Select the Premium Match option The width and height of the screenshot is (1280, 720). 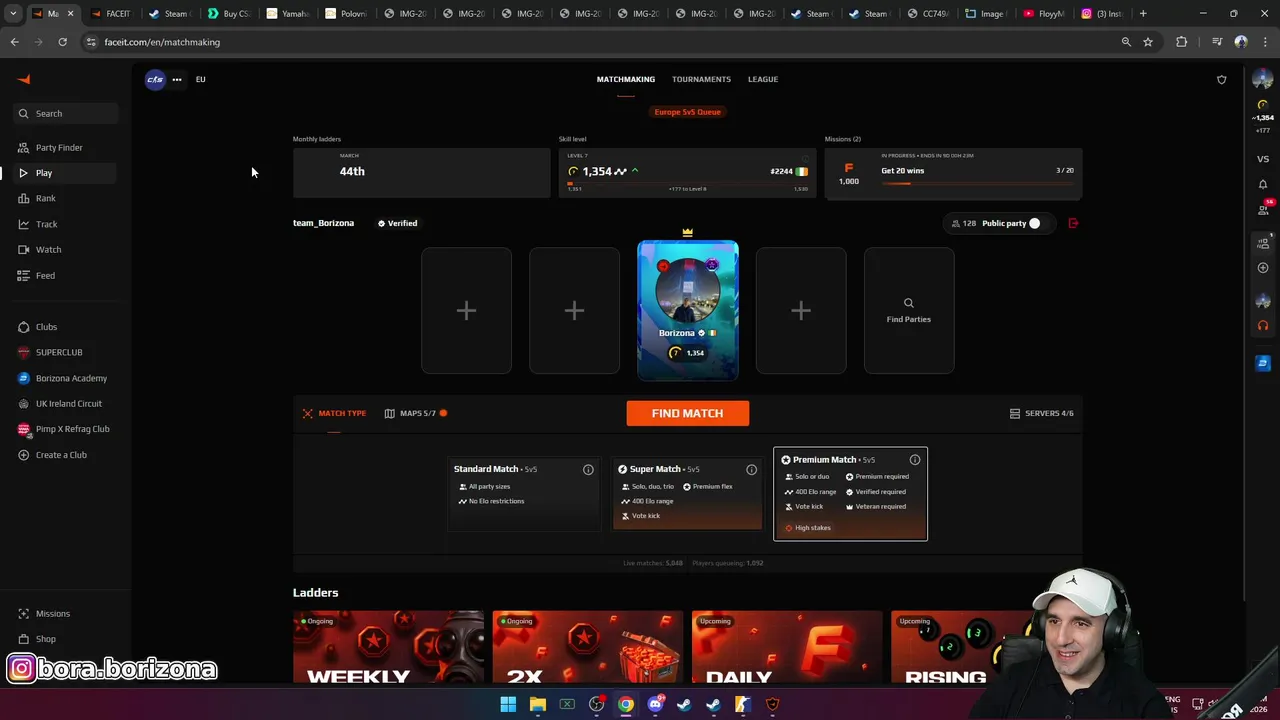tap(850, 494)
